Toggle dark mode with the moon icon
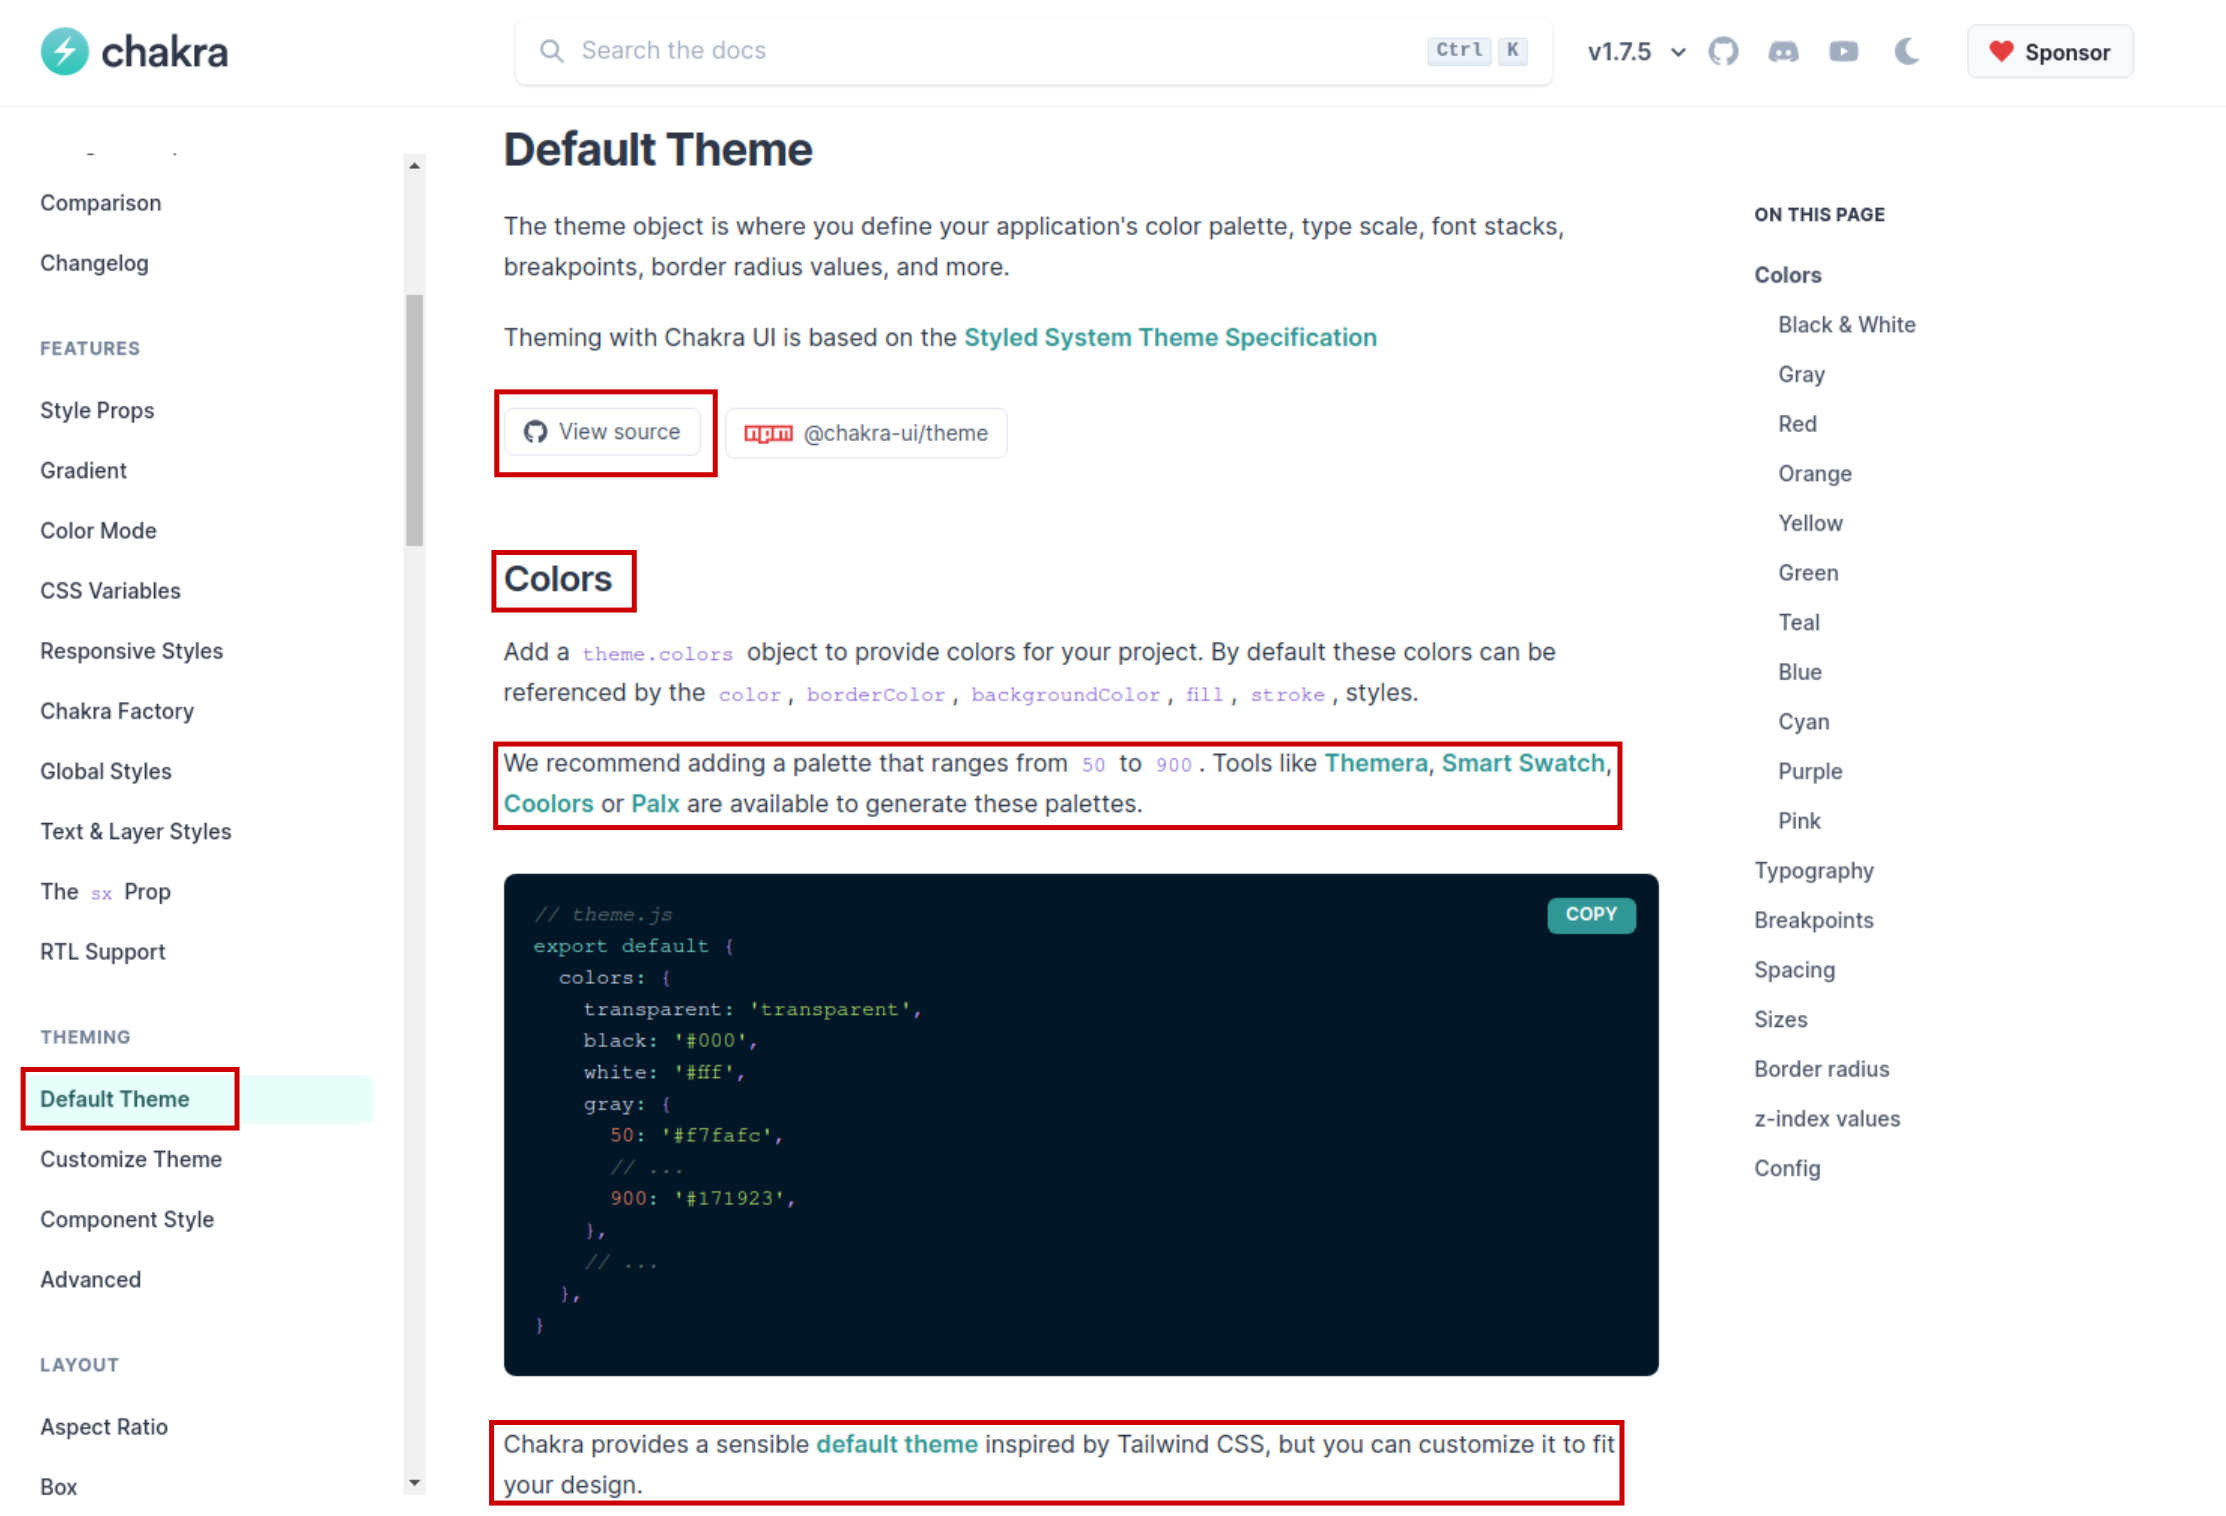Image resolution: width=2226 pixels, height=1516 pixels. (1906, 51)
